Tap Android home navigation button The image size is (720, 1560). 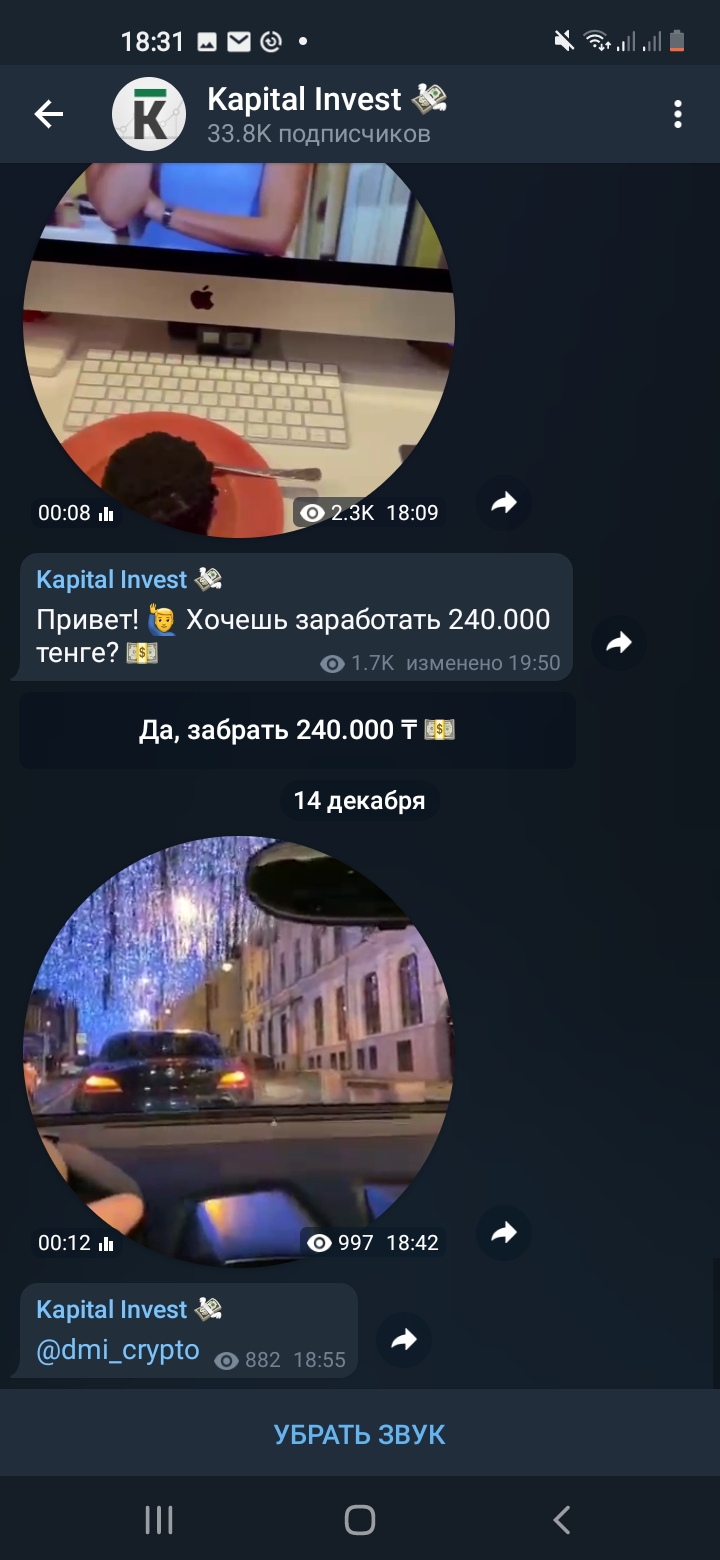tap(360, 1520)
